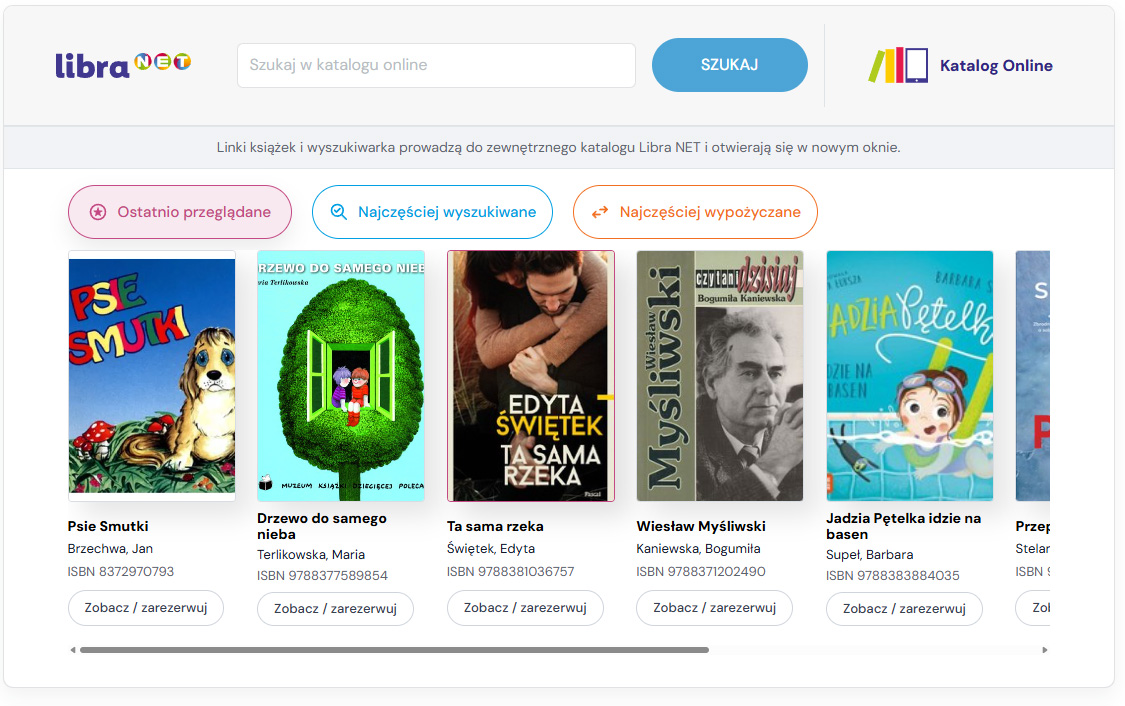
Task: Click the star icon in Ostatnio przeglądane
Action: [98, 212]
